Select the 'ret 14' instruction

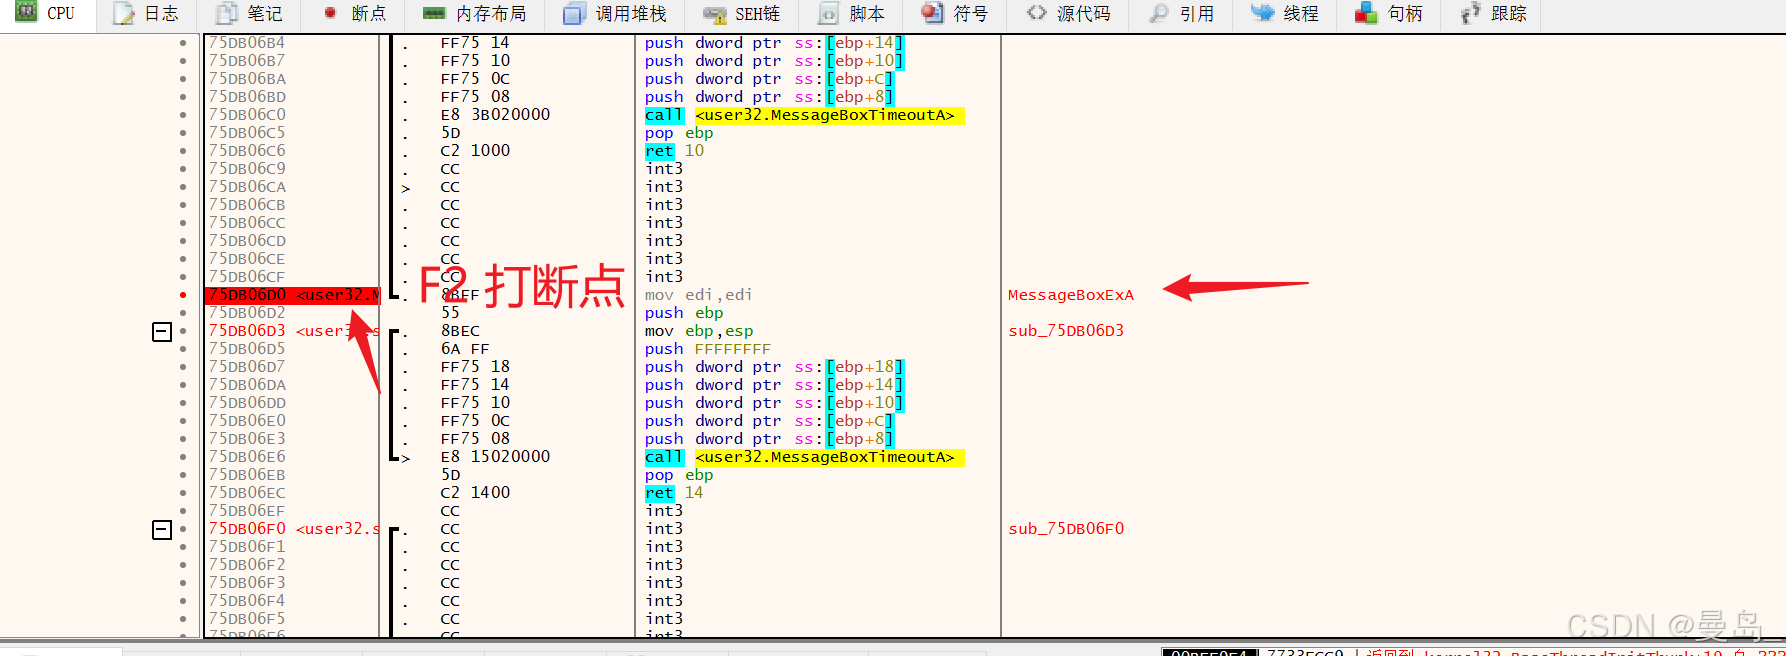click(675, 493)
